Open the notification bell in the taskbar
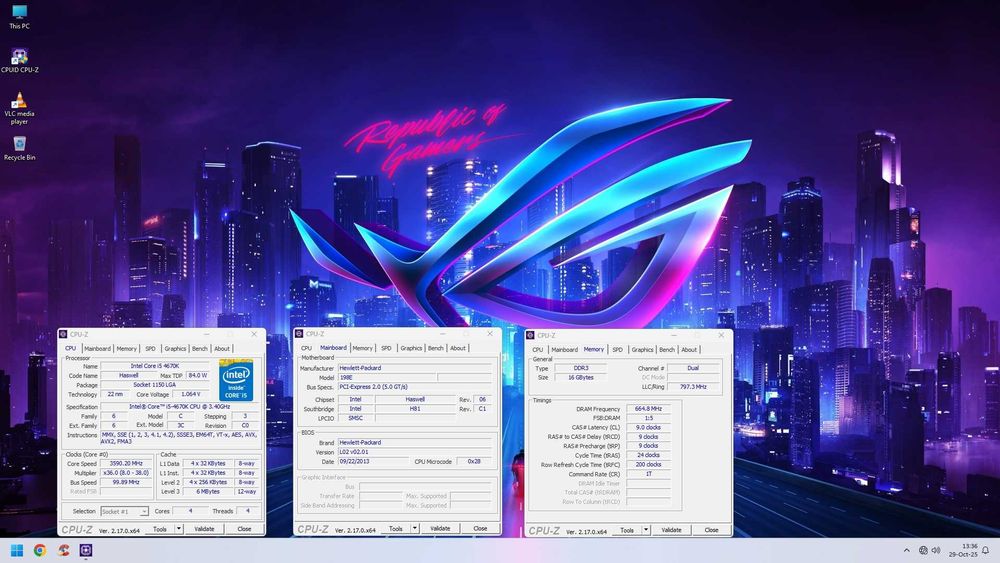The image size is (1000, 563). (x=985, y=550)
